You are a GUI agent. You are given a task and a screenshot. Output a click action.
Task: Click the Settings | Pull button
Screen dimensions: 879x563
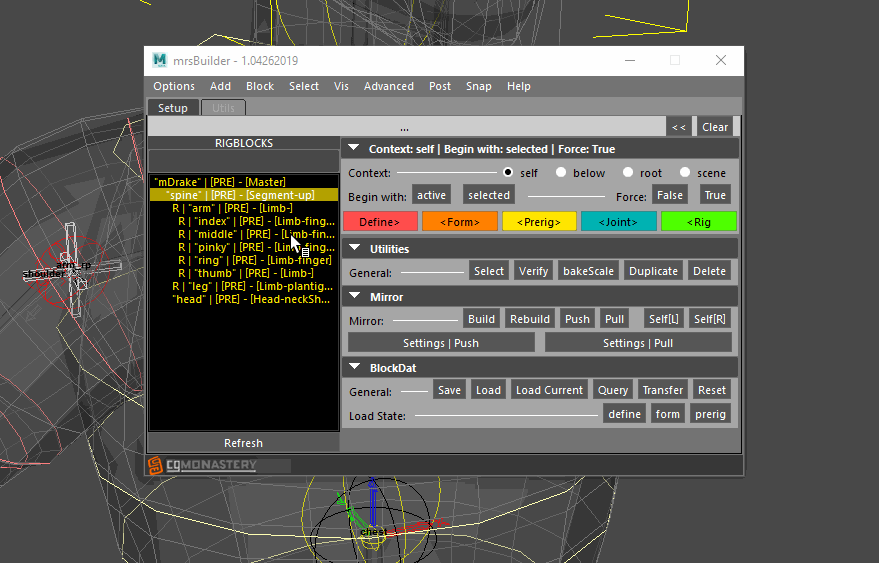point(638,343)
